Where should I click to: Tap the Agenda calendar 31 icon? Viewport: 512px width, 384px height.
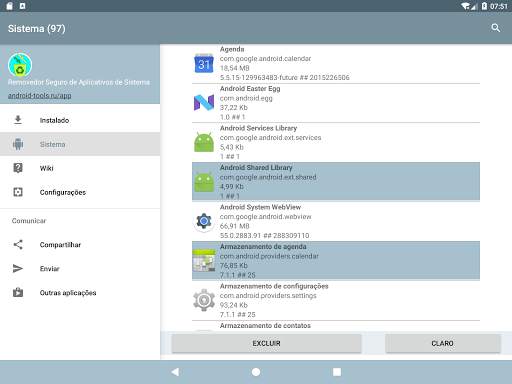tap(204, 63)
